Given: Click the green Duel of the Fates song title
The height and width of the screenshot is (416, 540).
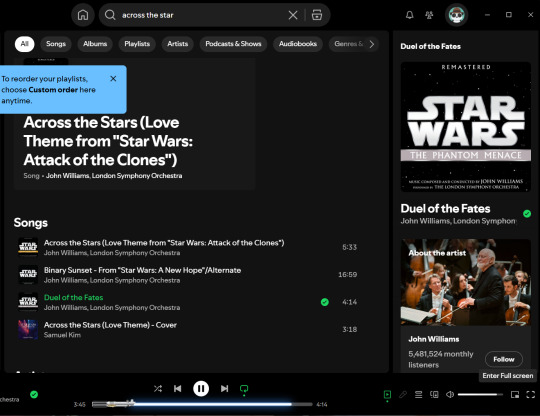Looking at the screenshot, I should tap(73, 298).
